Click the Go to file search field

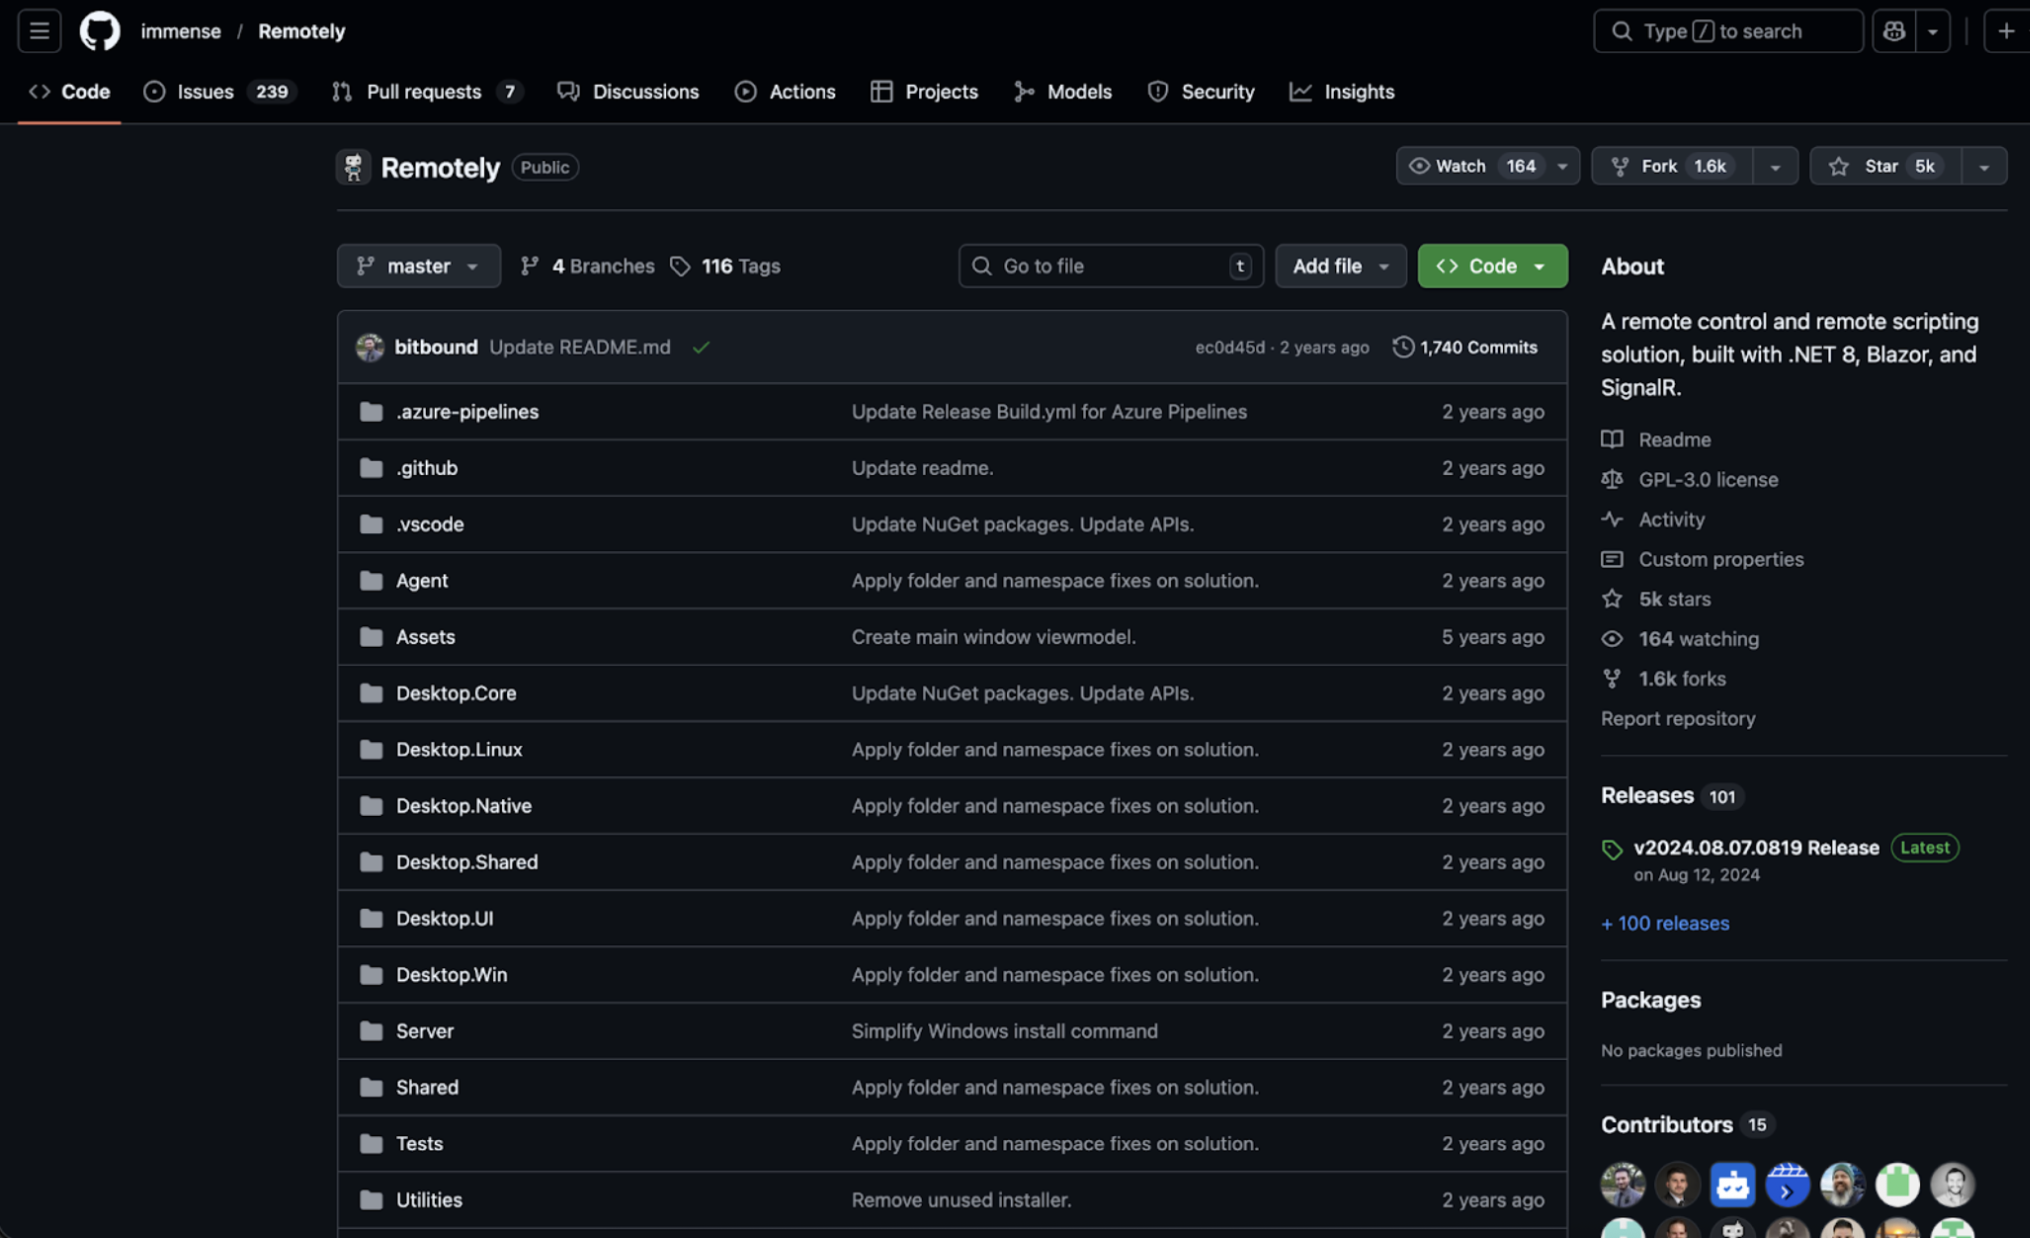pyautogui.click(x=1109, y=266)
